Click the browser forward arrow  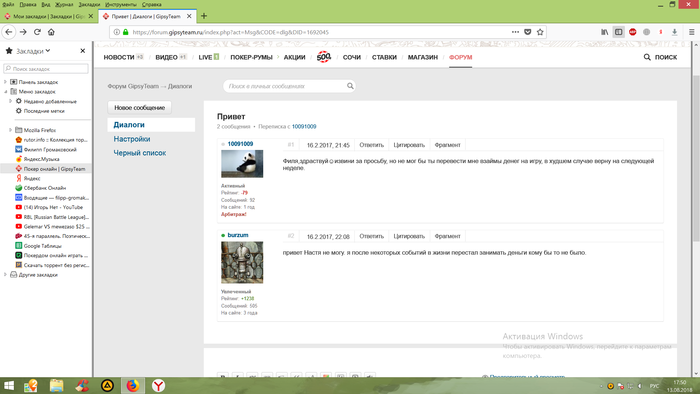click(x=23, y=32)
